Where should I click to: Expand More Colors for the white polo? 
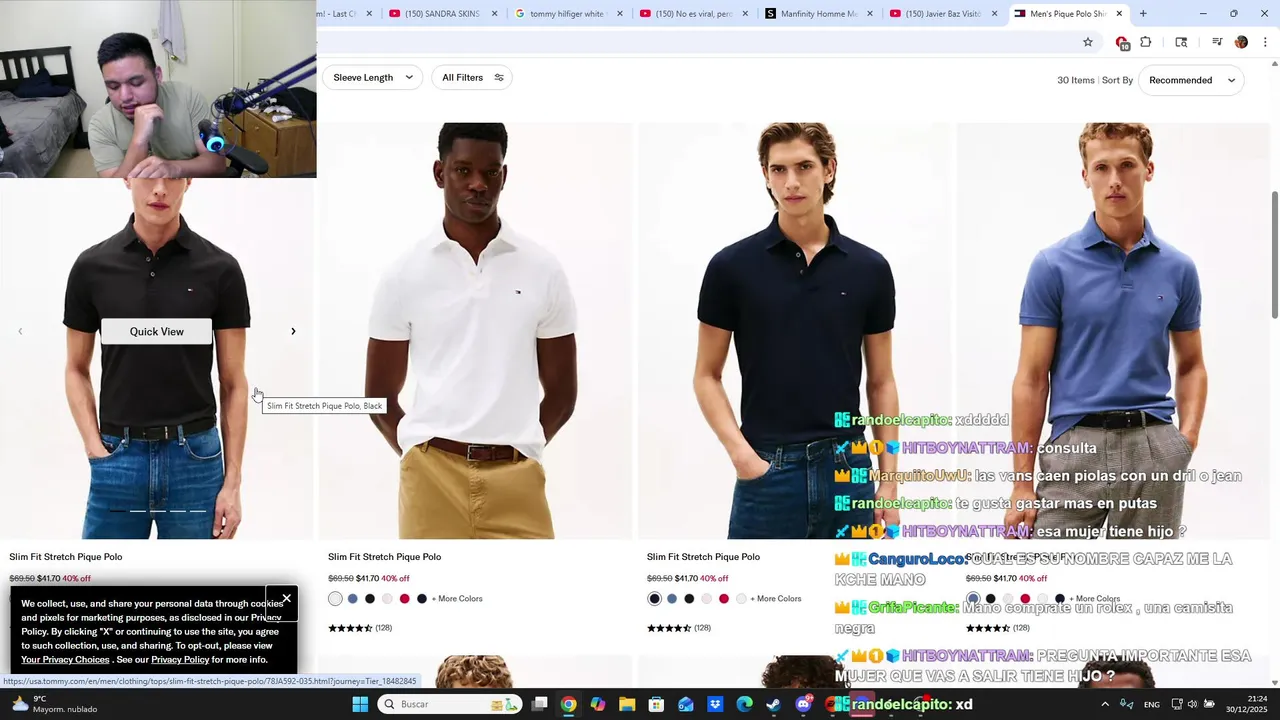[x=457, y=599]
